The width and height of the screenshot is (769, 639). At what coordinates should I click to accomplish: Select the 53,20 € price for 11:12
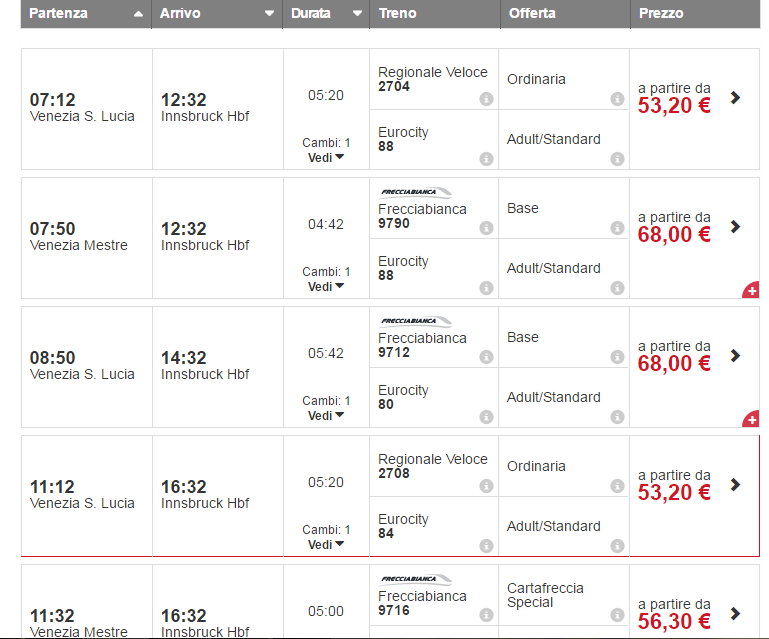(x=674, y=492)
